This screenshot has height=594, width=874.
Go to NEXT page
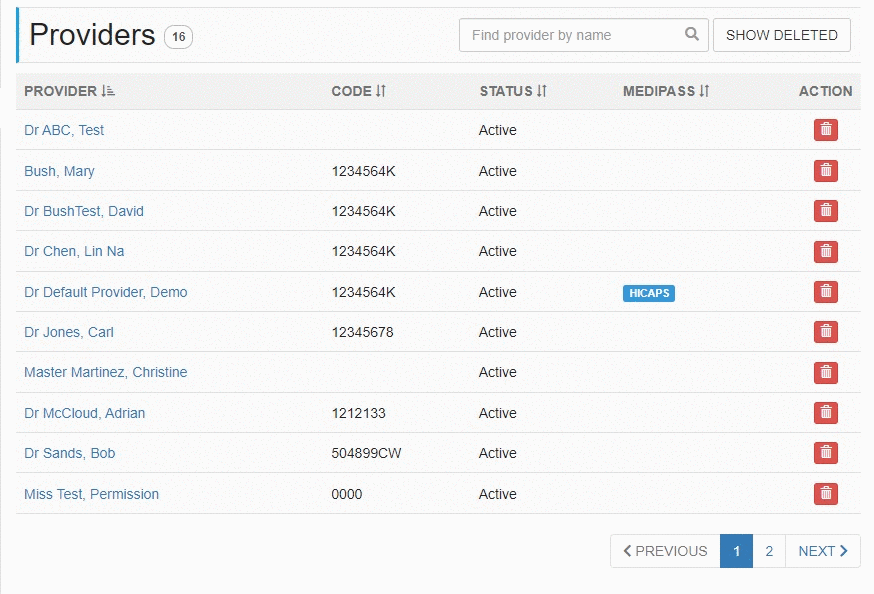(823, 551)
